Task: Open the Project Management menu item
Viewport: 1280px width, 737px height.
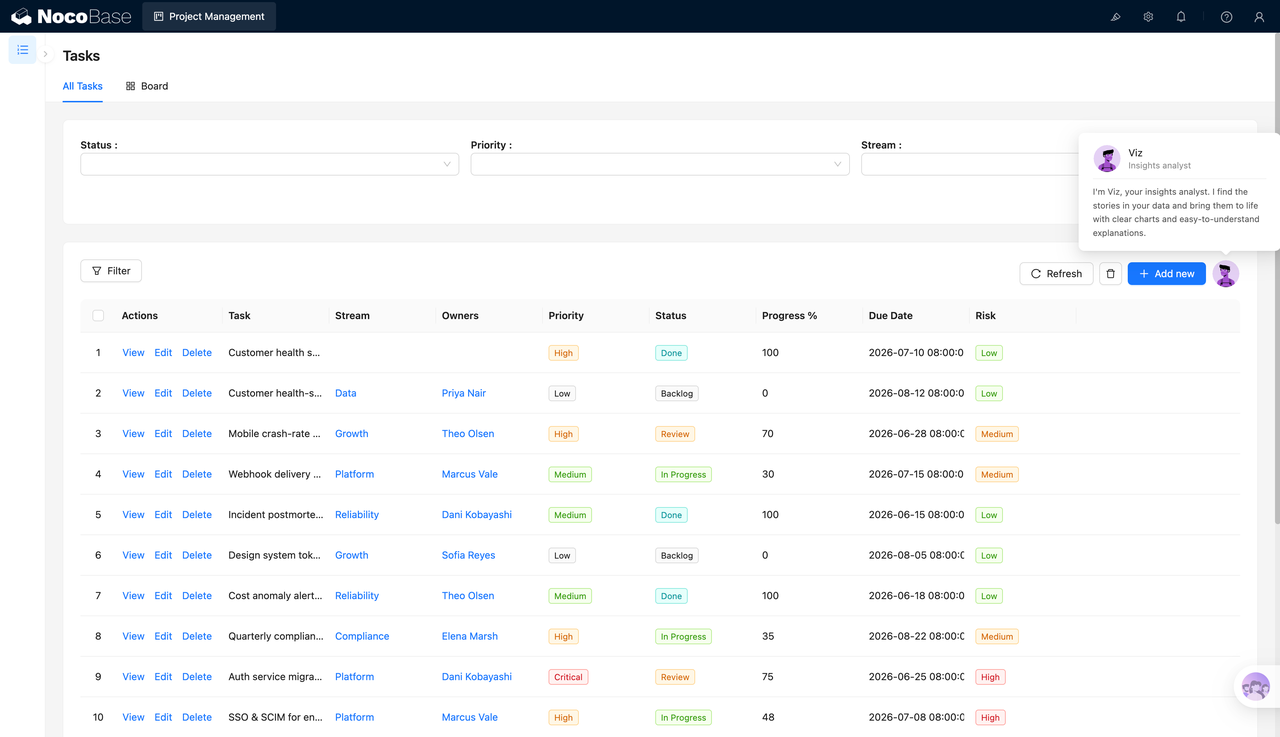Action: 209,17
